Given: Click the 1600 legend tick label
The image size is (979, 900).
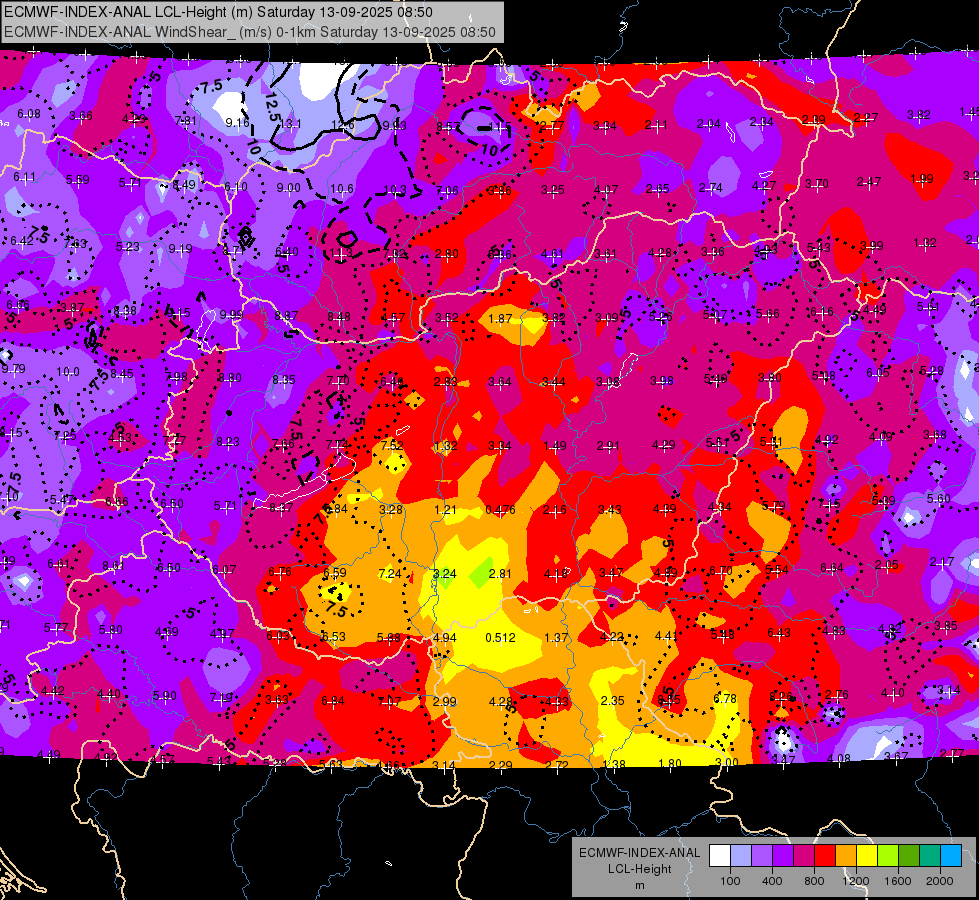Looking at the screenshot, I should click(898, 881).
